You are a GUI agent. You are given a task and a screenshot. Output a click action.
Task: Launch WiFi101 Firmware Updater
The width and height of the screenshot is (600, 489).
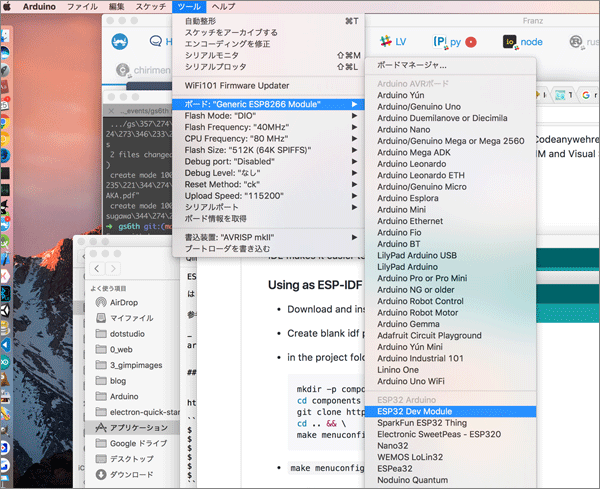coord(268,86)
